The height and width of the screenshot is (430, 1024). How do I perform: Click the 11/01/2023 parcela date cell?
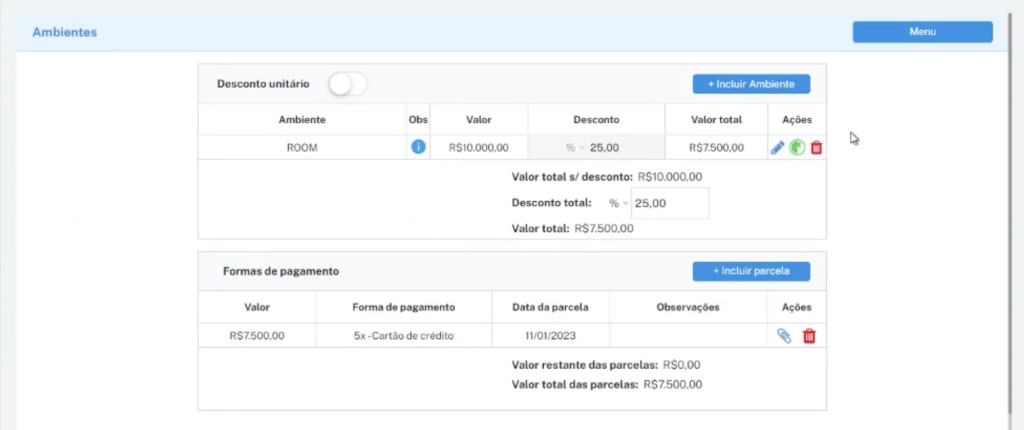(x=550, y=336)
